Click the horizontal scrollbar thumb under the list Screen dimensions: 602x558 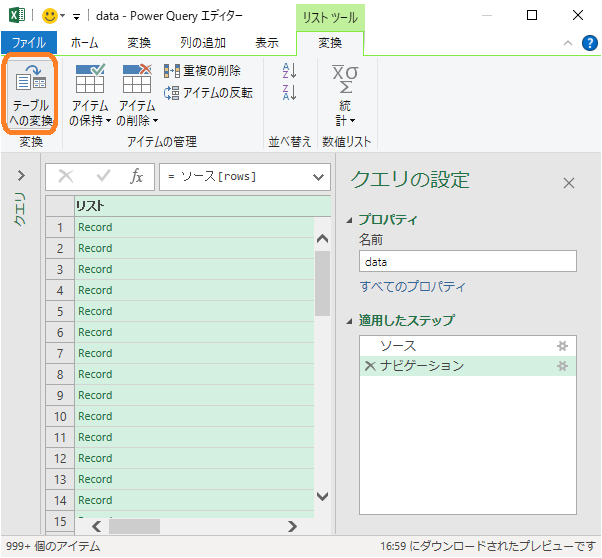pos(134,526)
